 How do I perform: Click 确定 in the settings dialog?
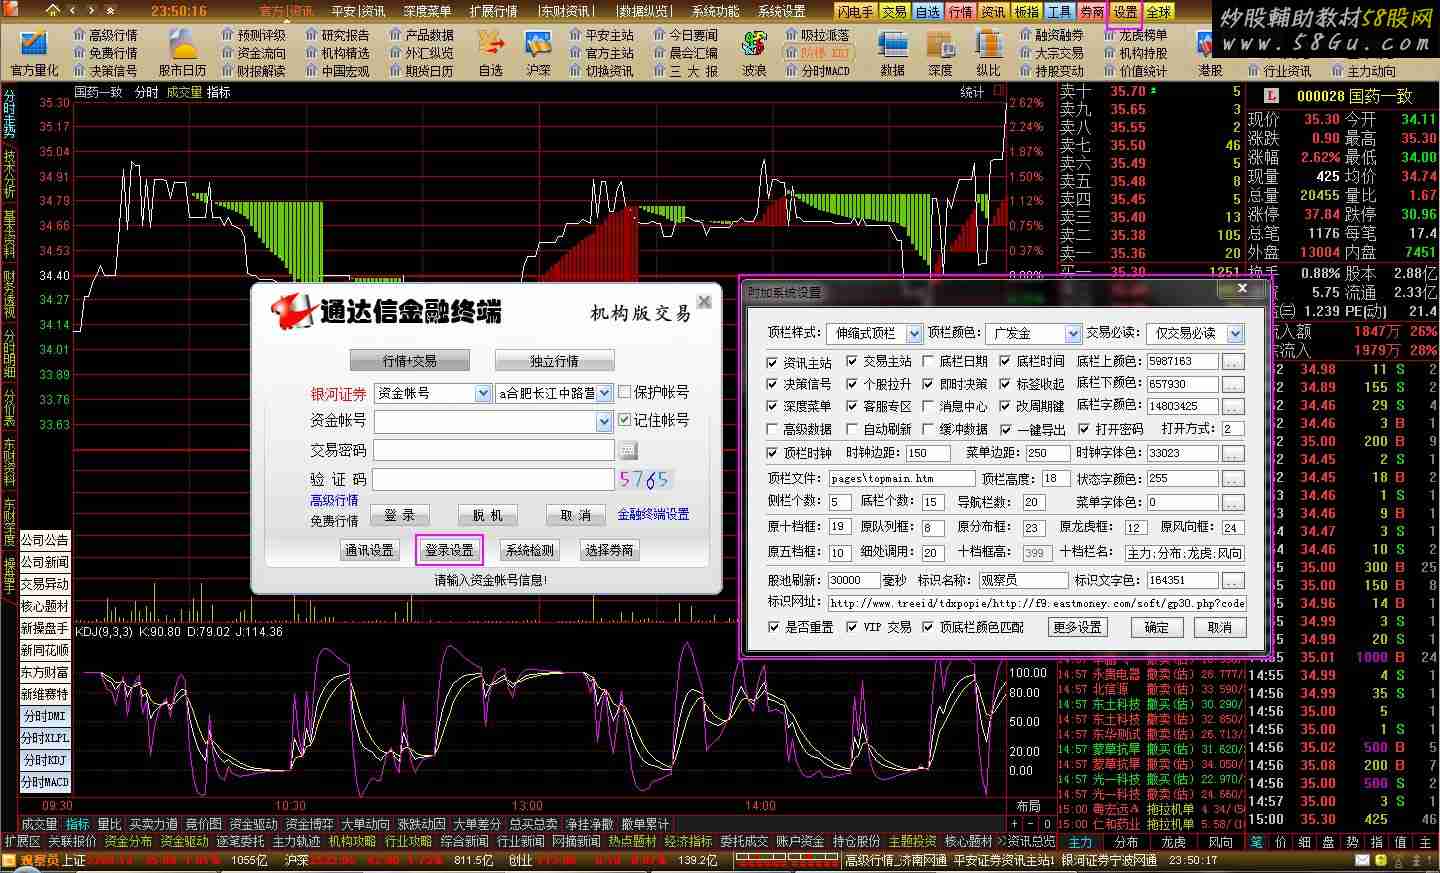(1157, 627)
